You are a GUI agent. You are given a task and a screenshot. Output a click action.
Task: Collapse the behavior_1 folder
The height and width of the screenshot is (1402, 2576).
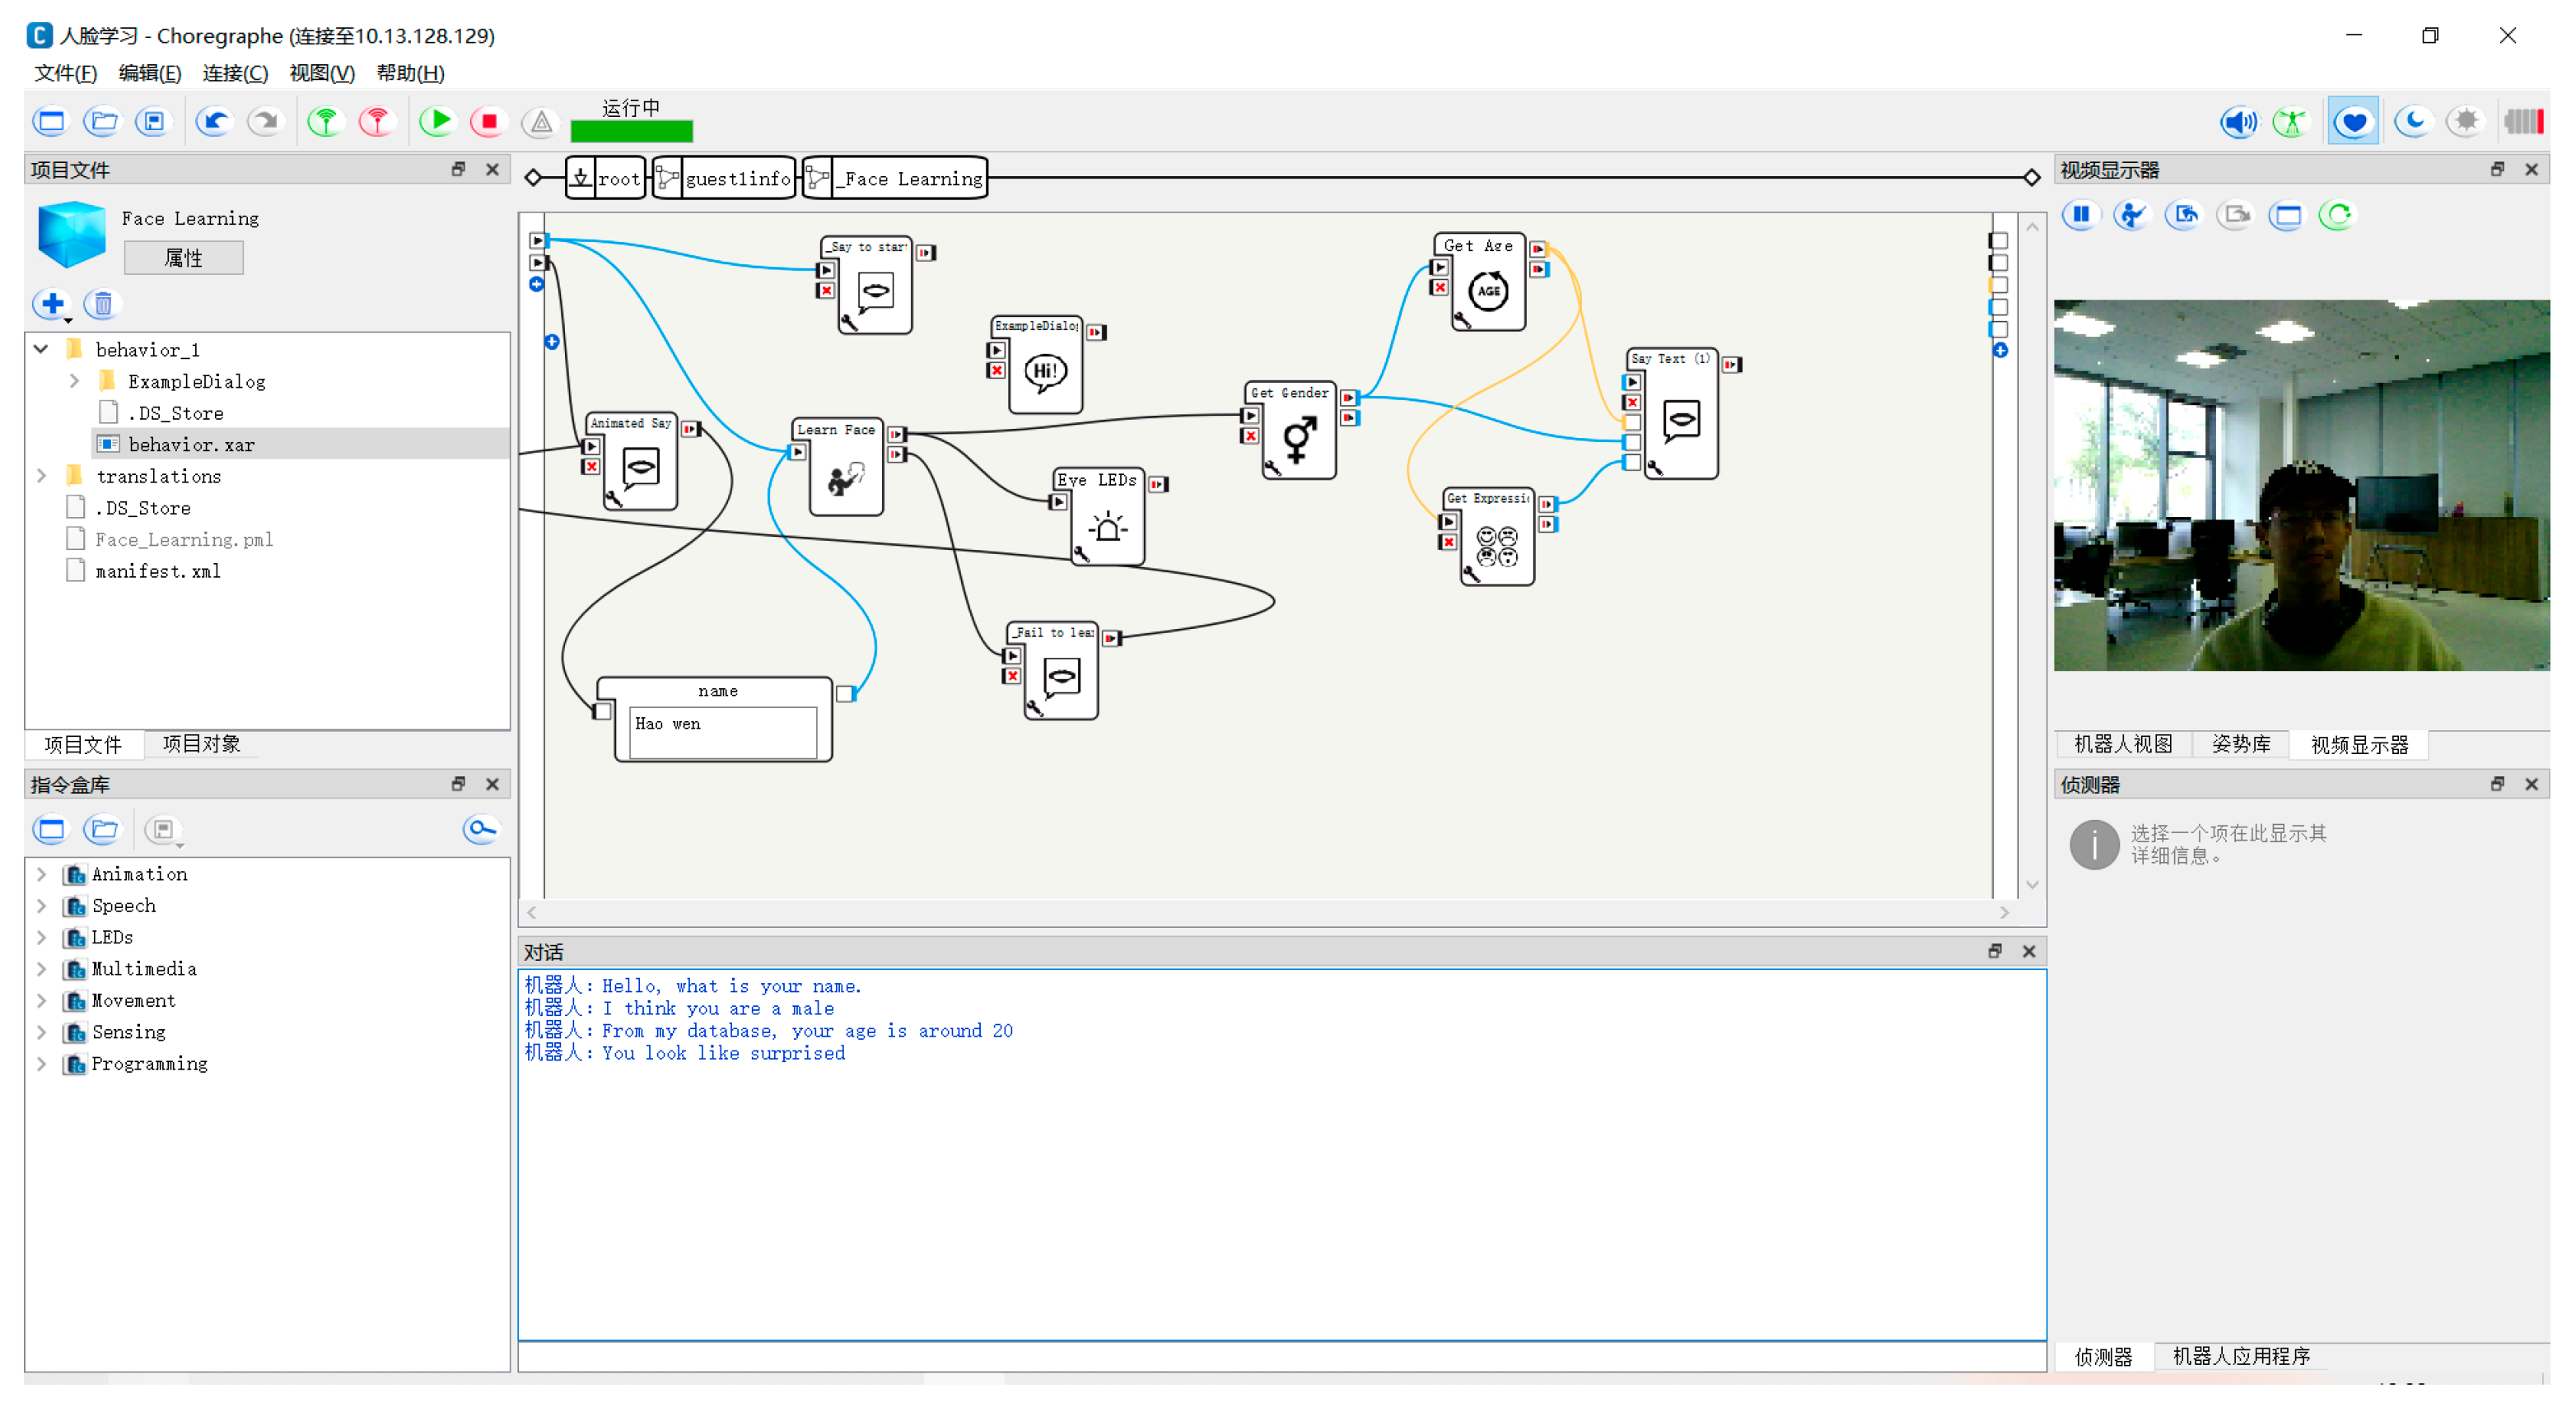pos(41,349)
